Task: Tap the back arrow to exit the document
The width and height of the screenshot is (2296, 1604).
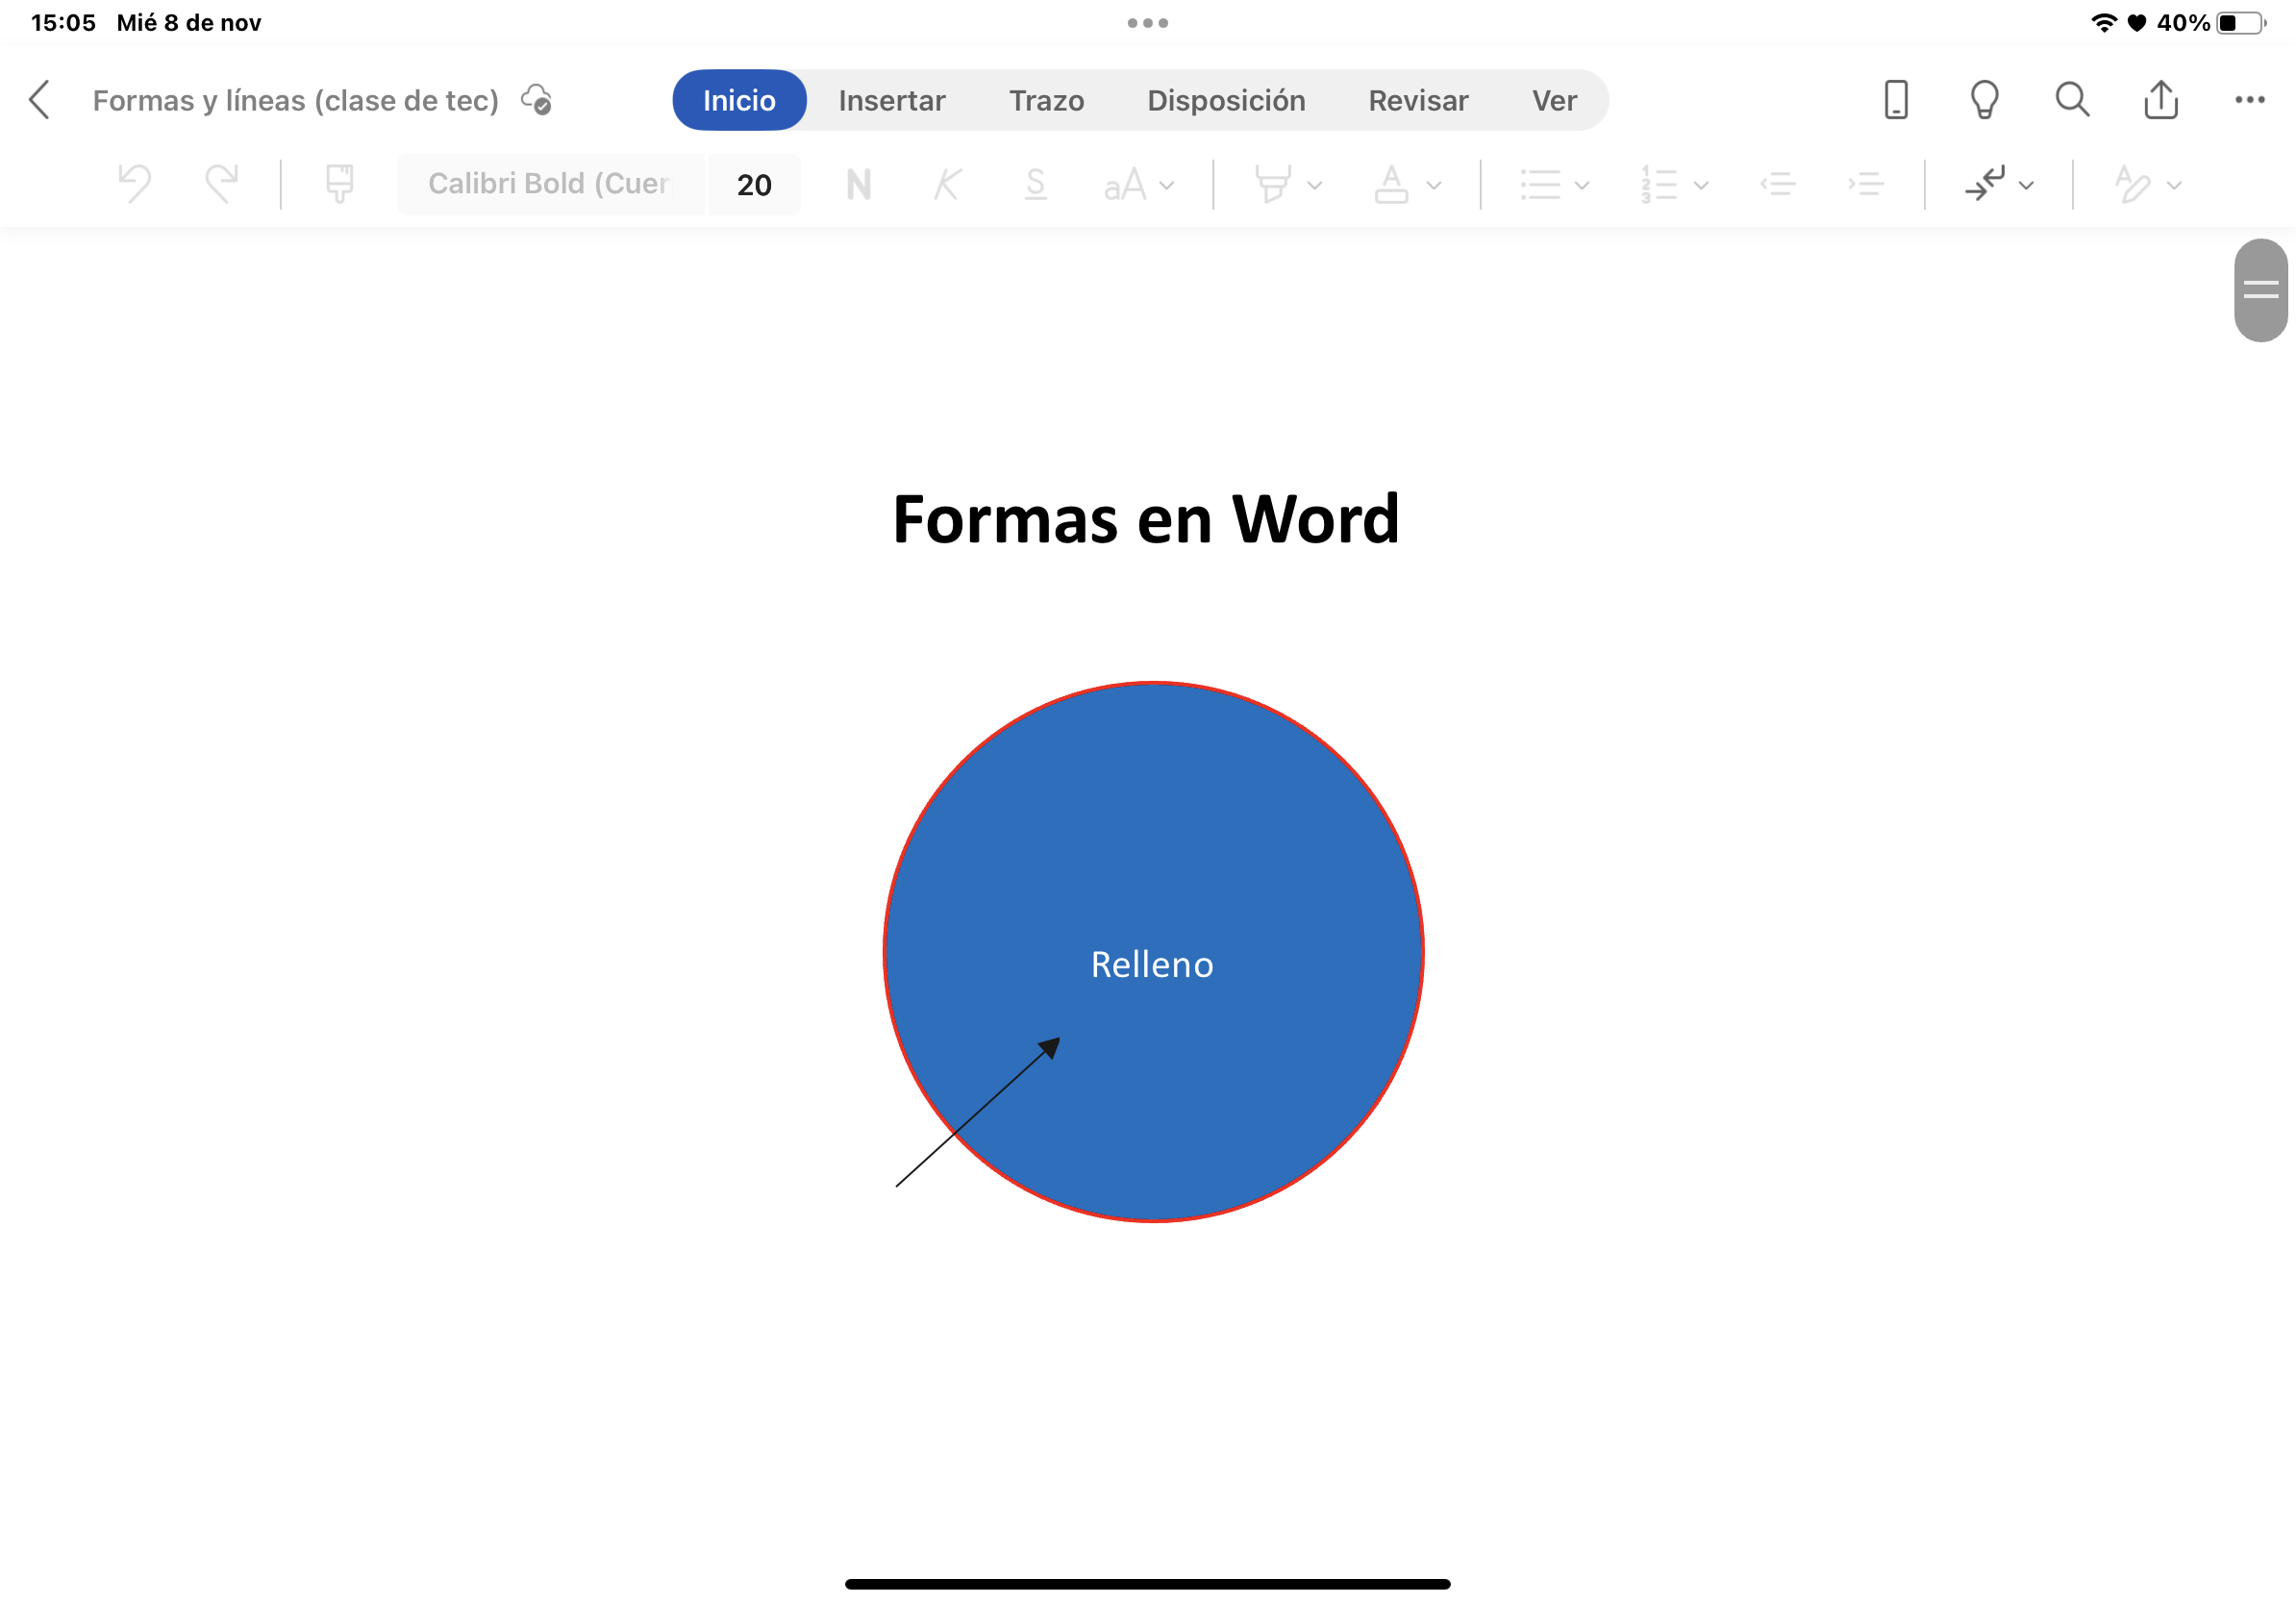Action: click(x=40, y=100)
